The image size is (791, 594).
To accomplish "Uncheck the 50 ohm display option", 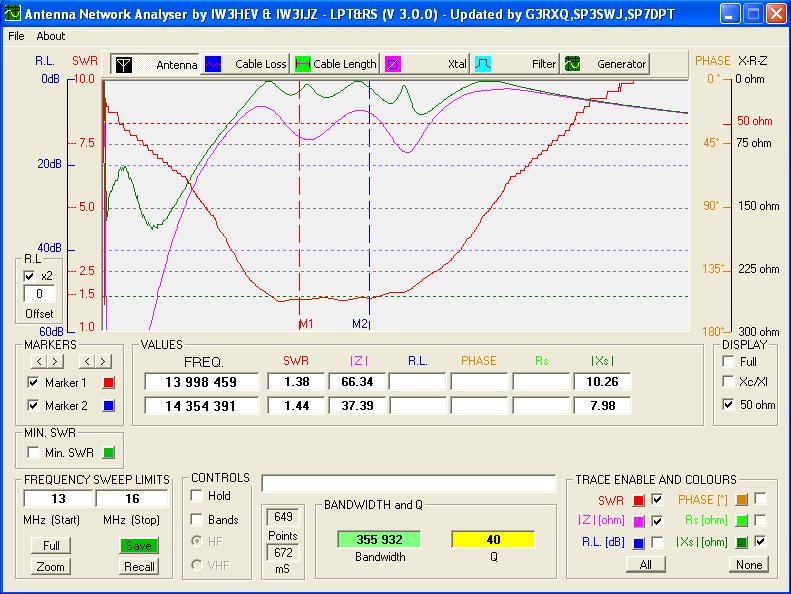I will [729, 405].
